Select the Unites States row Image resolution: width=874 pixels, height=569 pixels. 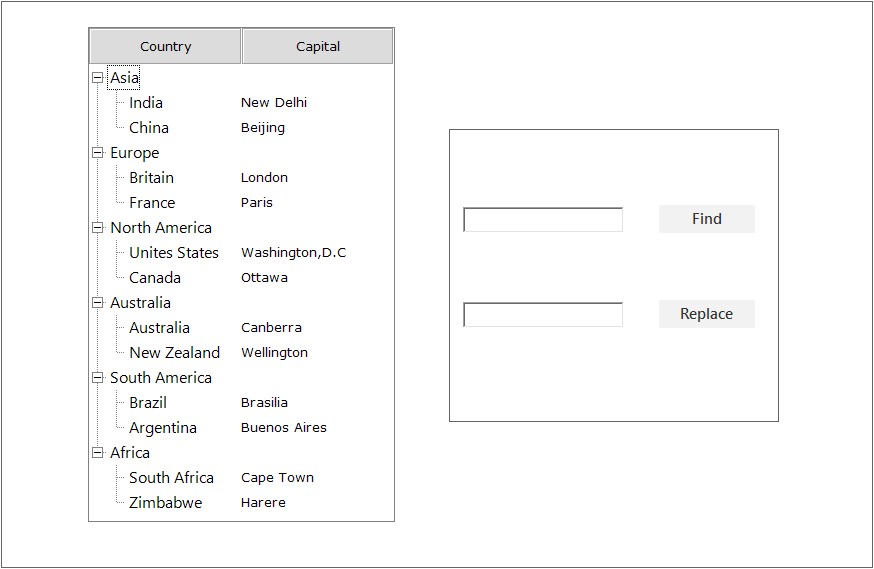point(173,253)
